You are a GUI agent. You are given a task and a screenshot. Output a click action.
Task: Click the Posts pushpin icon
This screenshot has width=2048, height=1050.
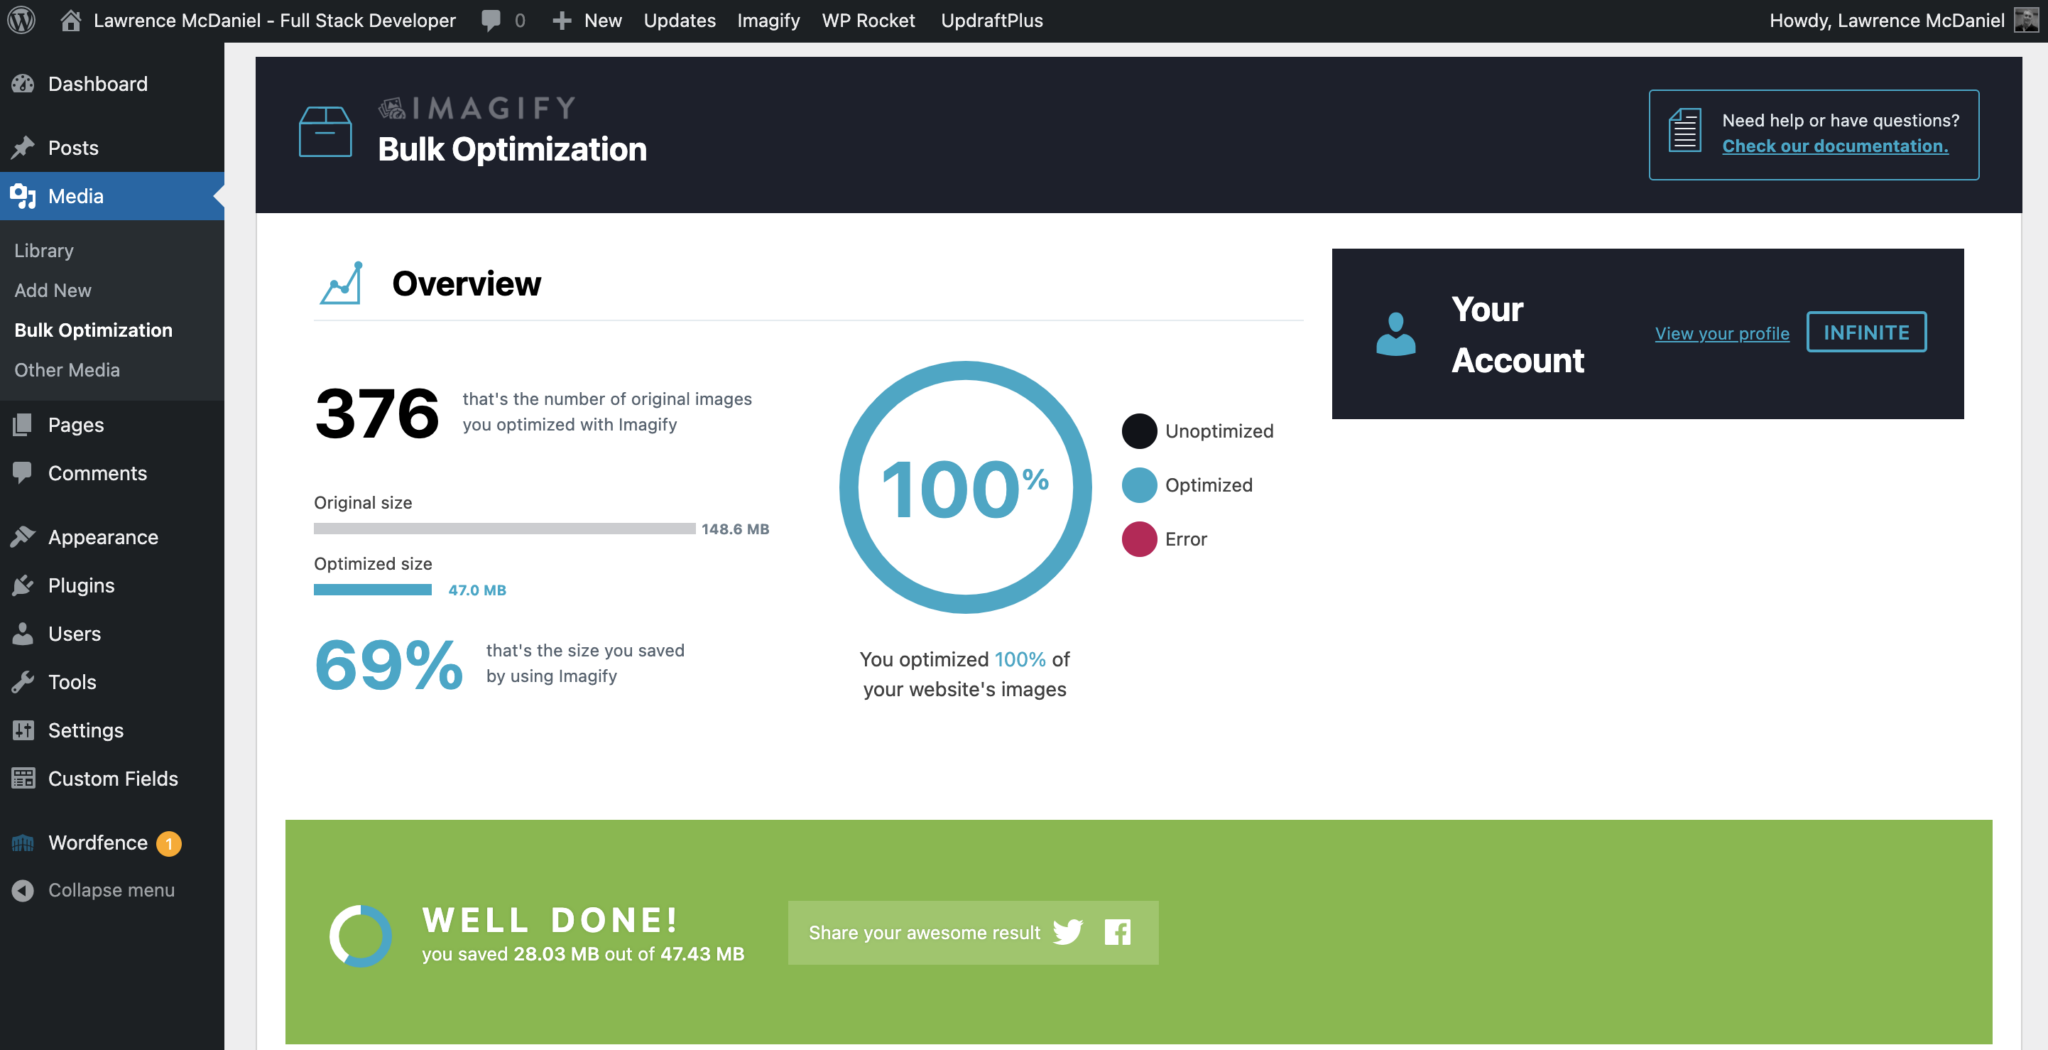tap(23, 148)
